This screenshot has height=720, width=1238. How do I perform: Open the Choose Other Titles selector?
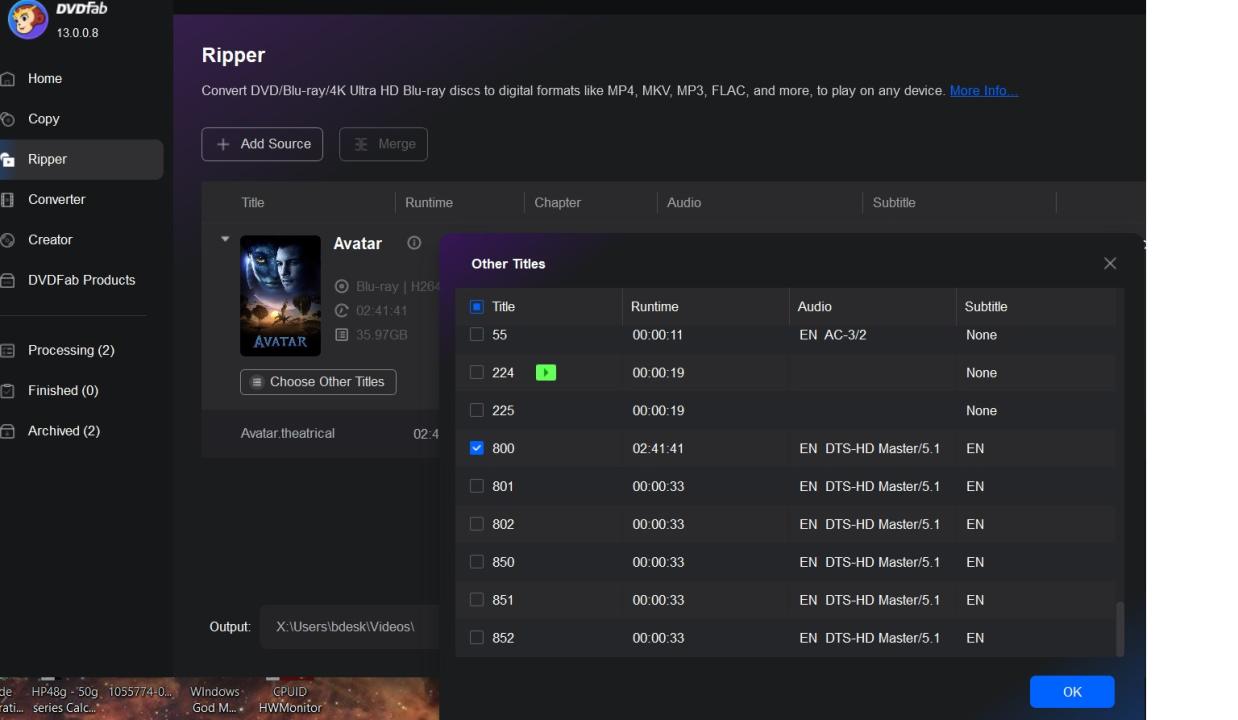pos(318,382)
